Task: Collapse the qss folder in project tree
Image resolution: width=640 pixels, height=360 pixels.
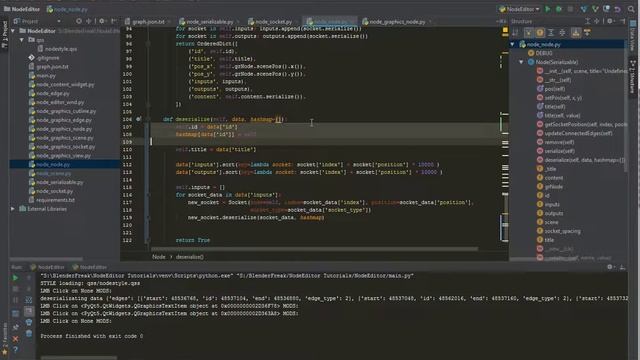Action: pos(22,40)
